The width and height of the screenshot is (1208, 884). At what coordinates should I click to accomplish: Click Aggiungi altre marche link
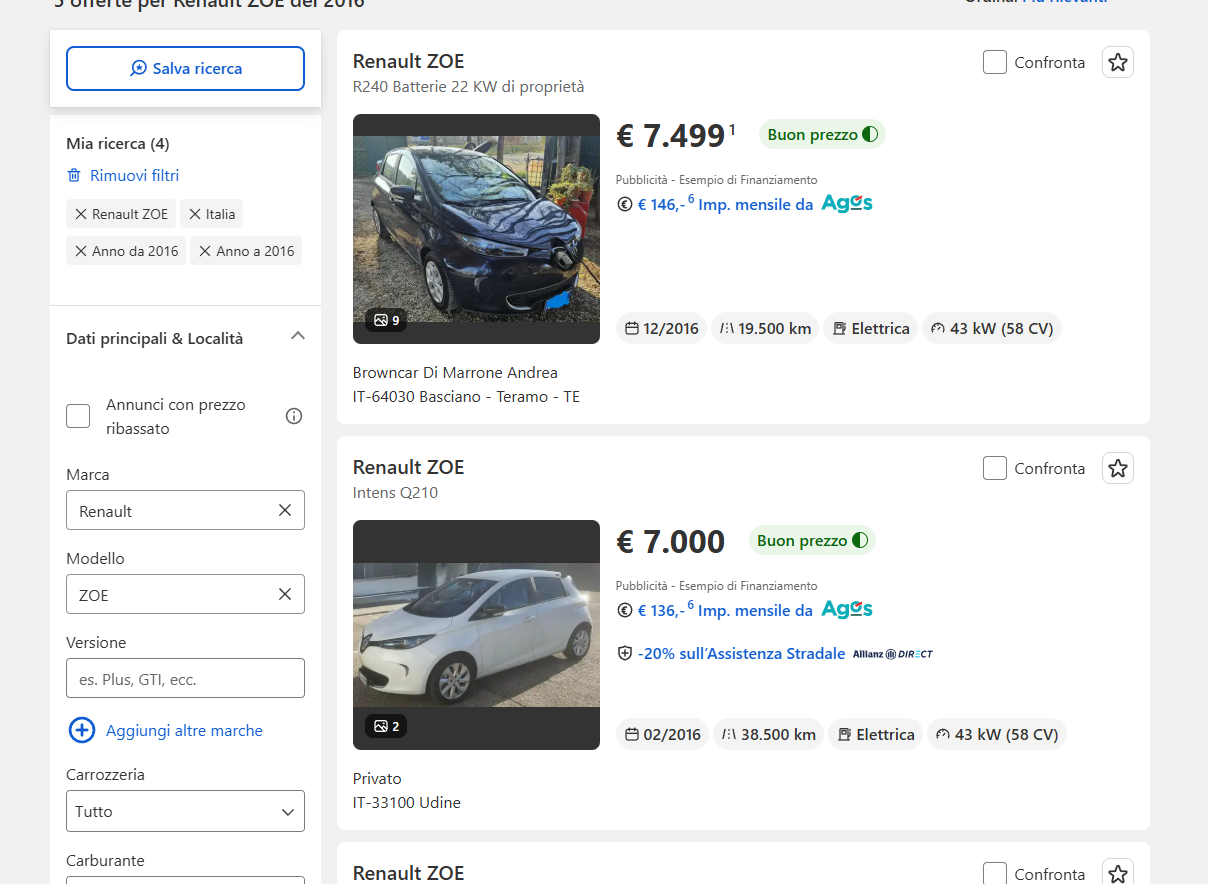(184, 731)
